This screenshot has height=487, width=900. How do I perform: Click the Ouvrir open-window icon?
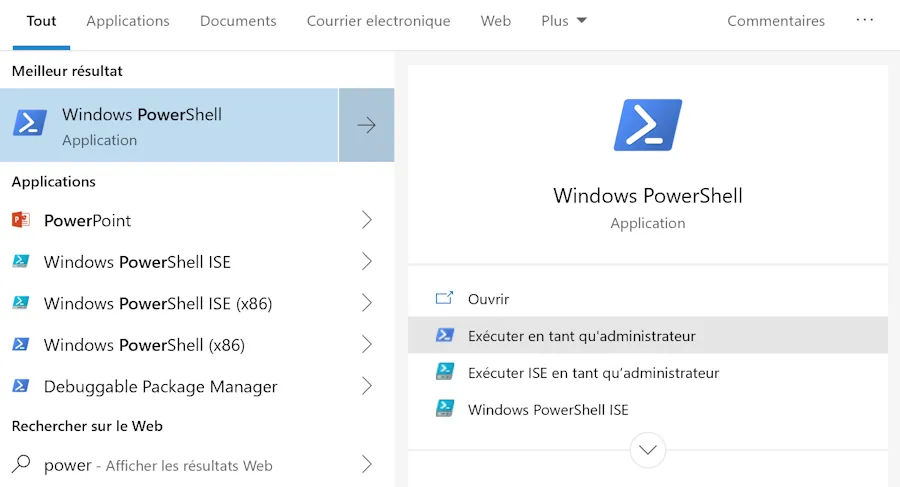(444, 298)
